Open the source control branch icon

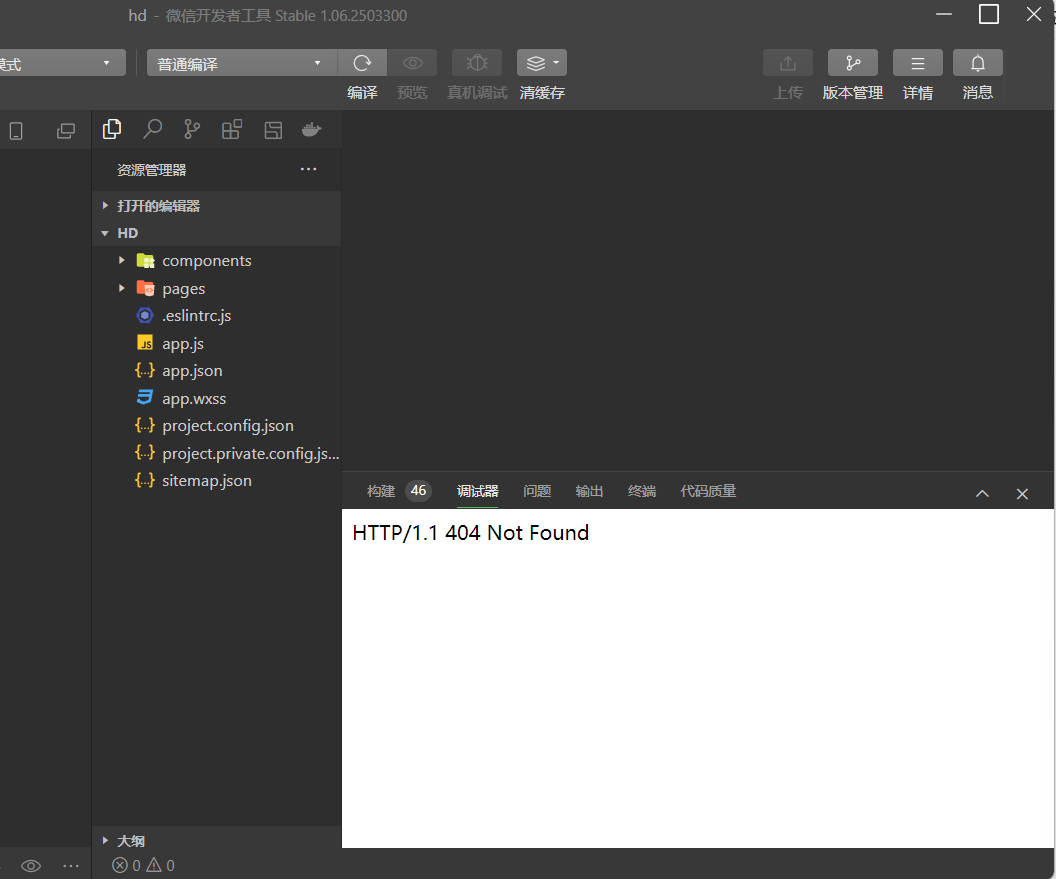192,129
